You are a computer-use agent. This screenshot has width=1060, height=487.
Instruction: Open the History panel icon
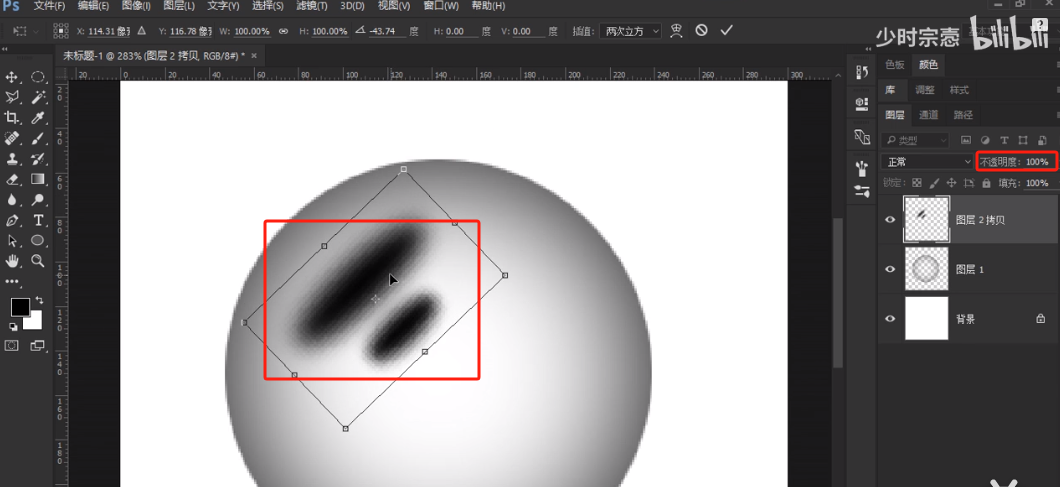(x=862, y=72)
